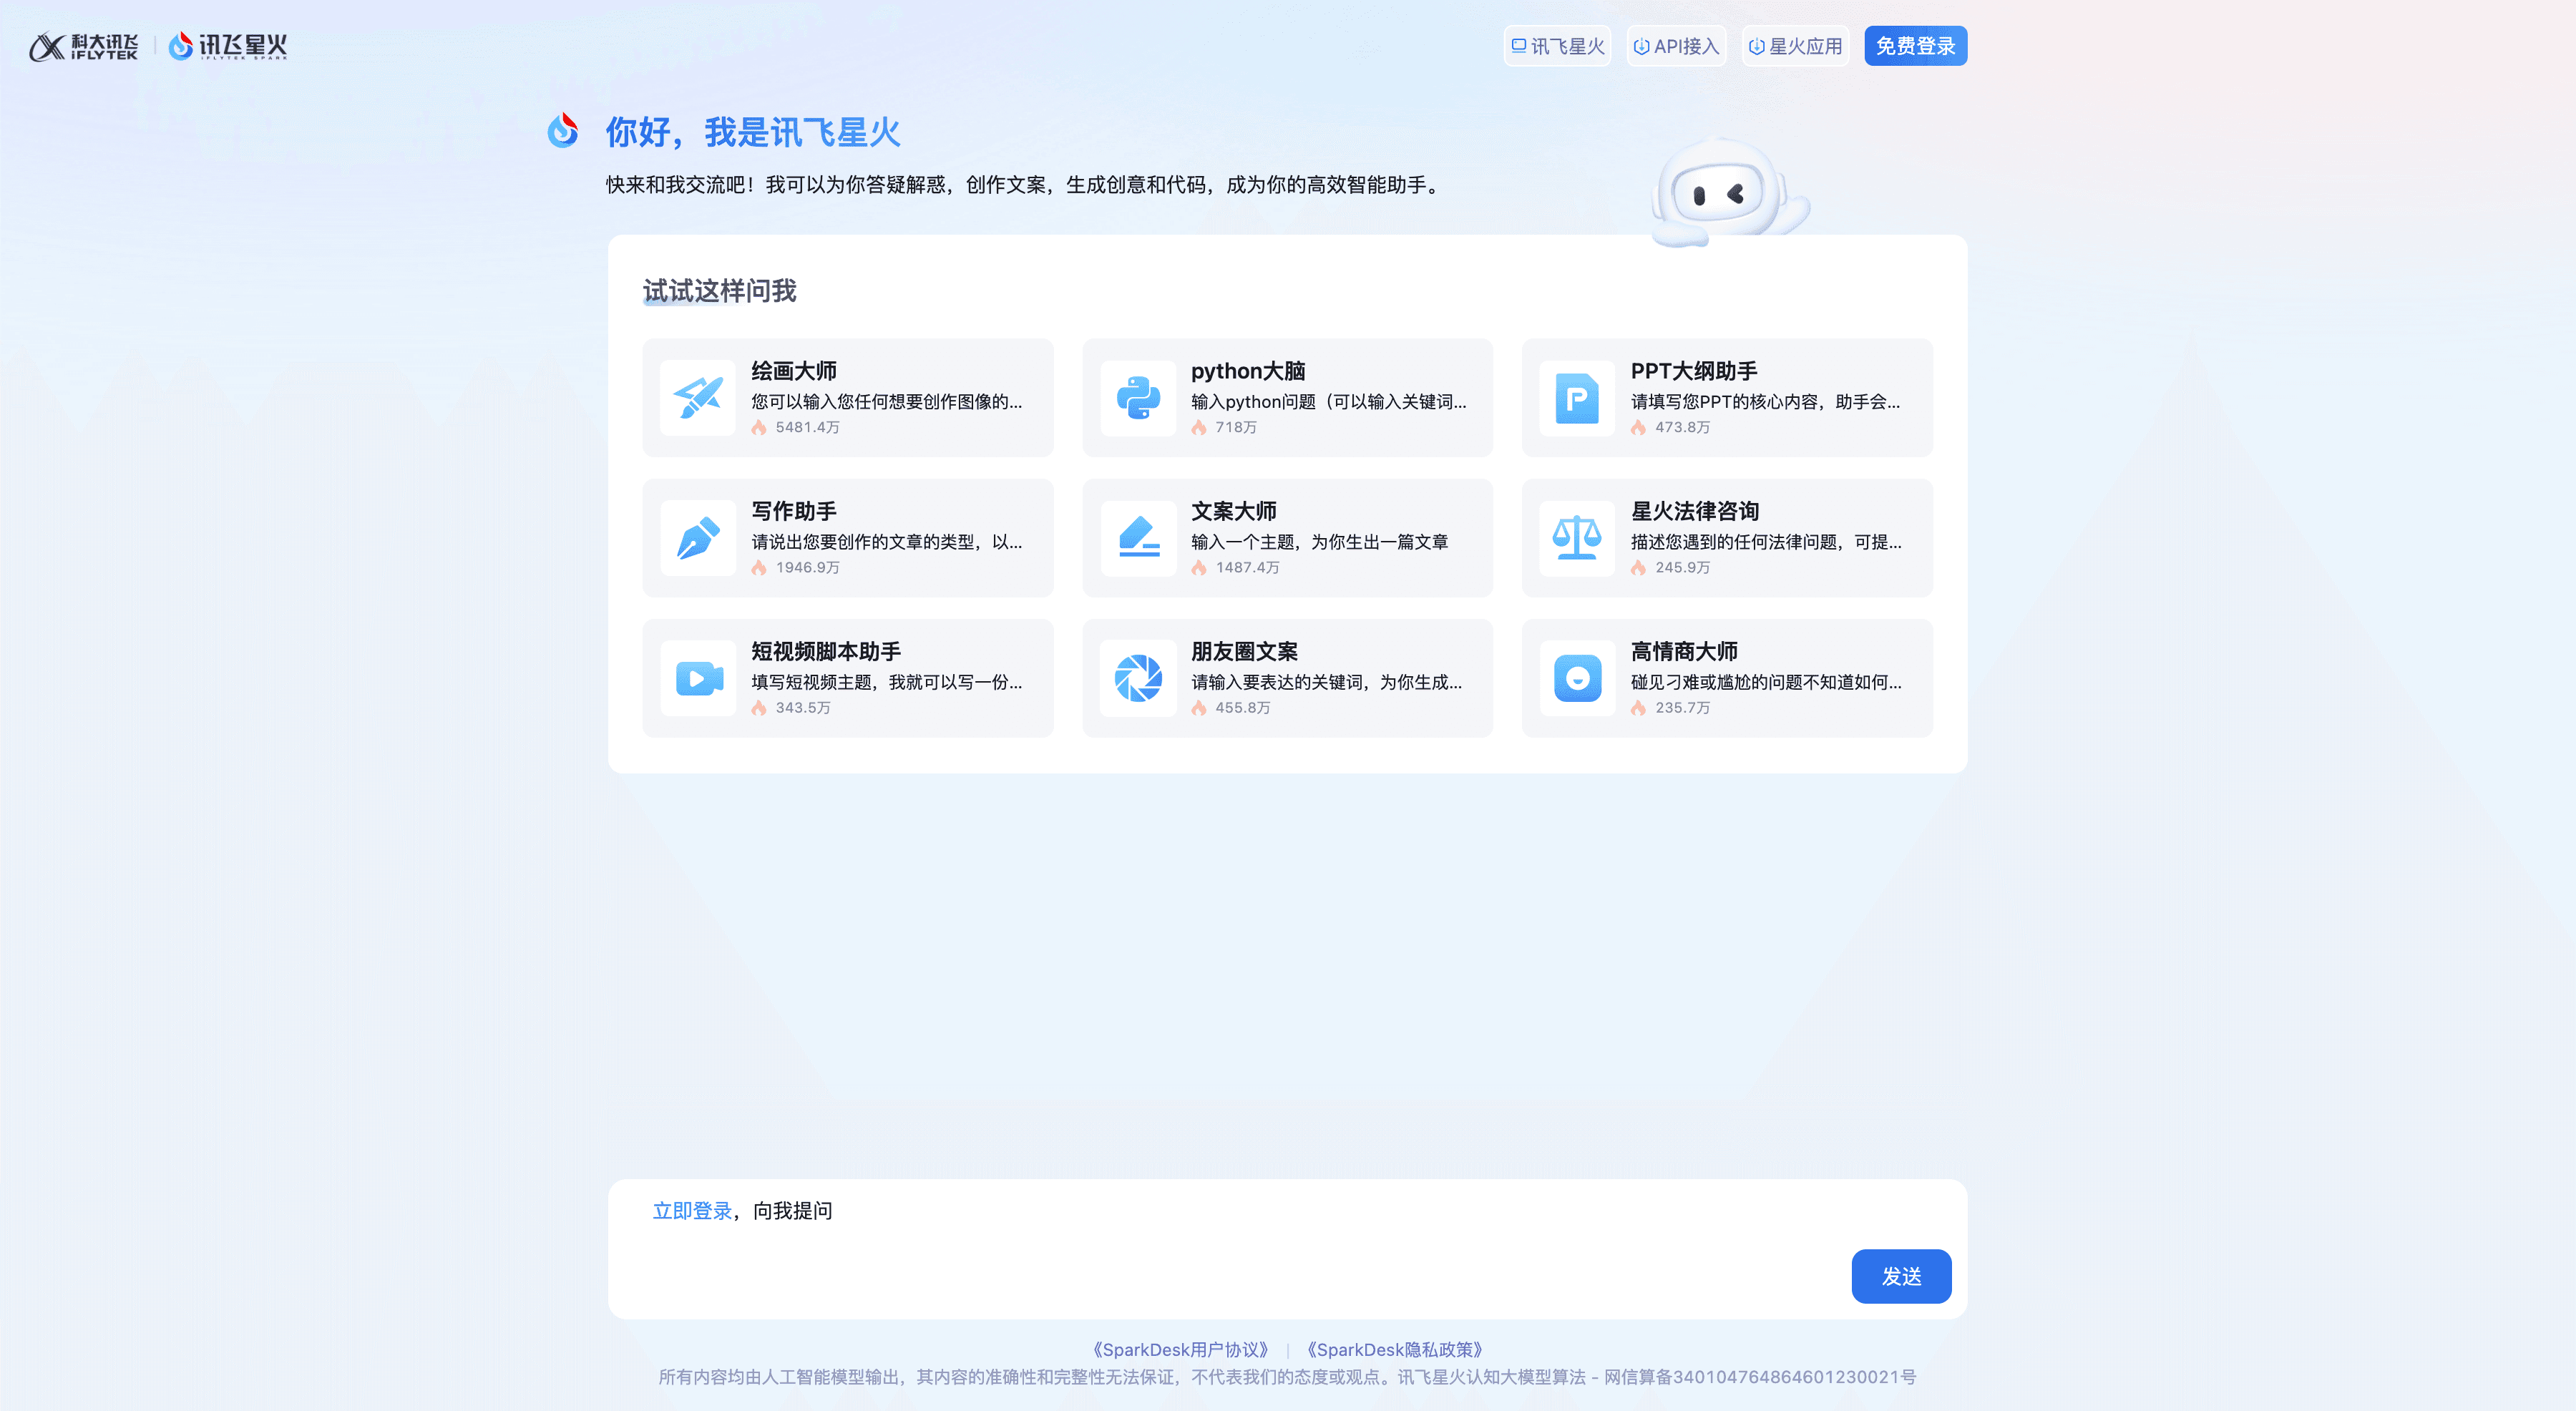
Task: Select the python大脑 Python icon
Action: [x=1138, y=398]
